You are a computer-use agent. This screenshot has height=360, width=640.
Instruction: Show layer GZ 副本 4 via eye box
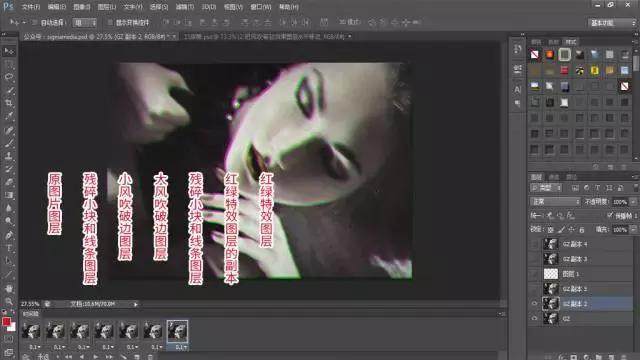[534, 244]
